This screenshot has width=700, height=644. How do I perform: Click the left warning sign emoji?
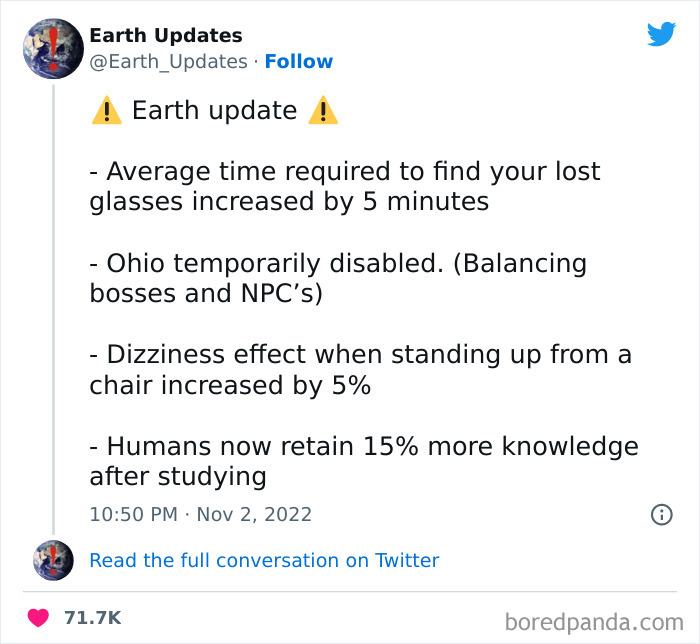click(106, 110)
